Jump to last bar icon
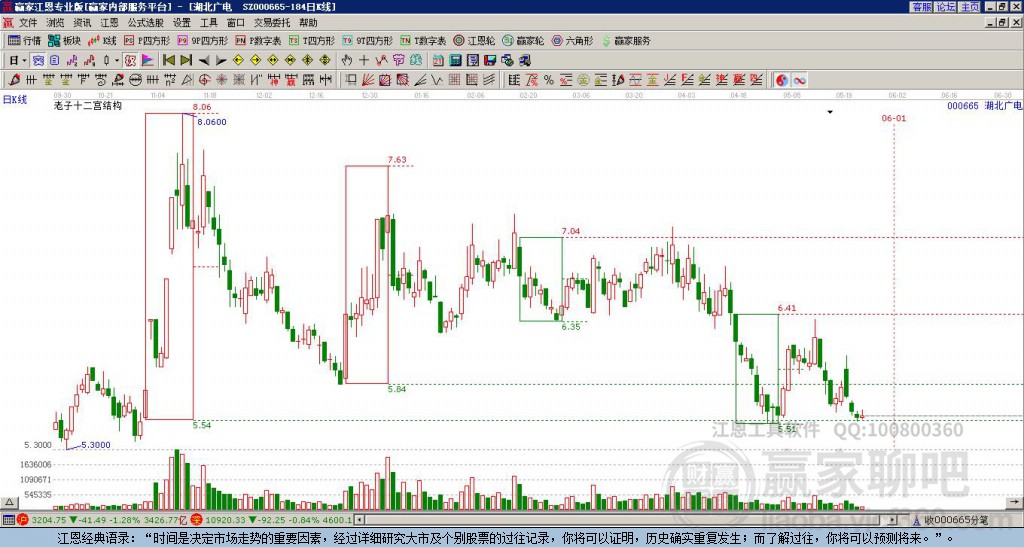 coord(186,61)
